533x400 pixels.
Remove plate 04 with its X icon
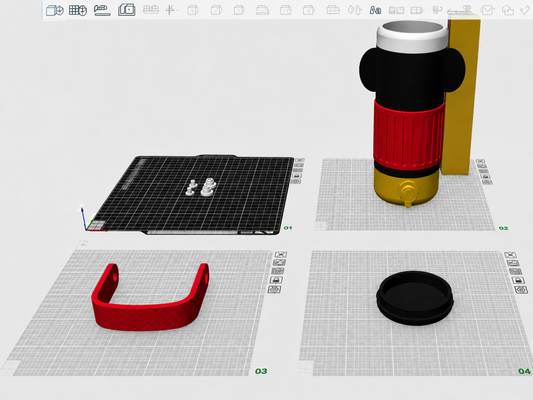[x=510, y=255]
